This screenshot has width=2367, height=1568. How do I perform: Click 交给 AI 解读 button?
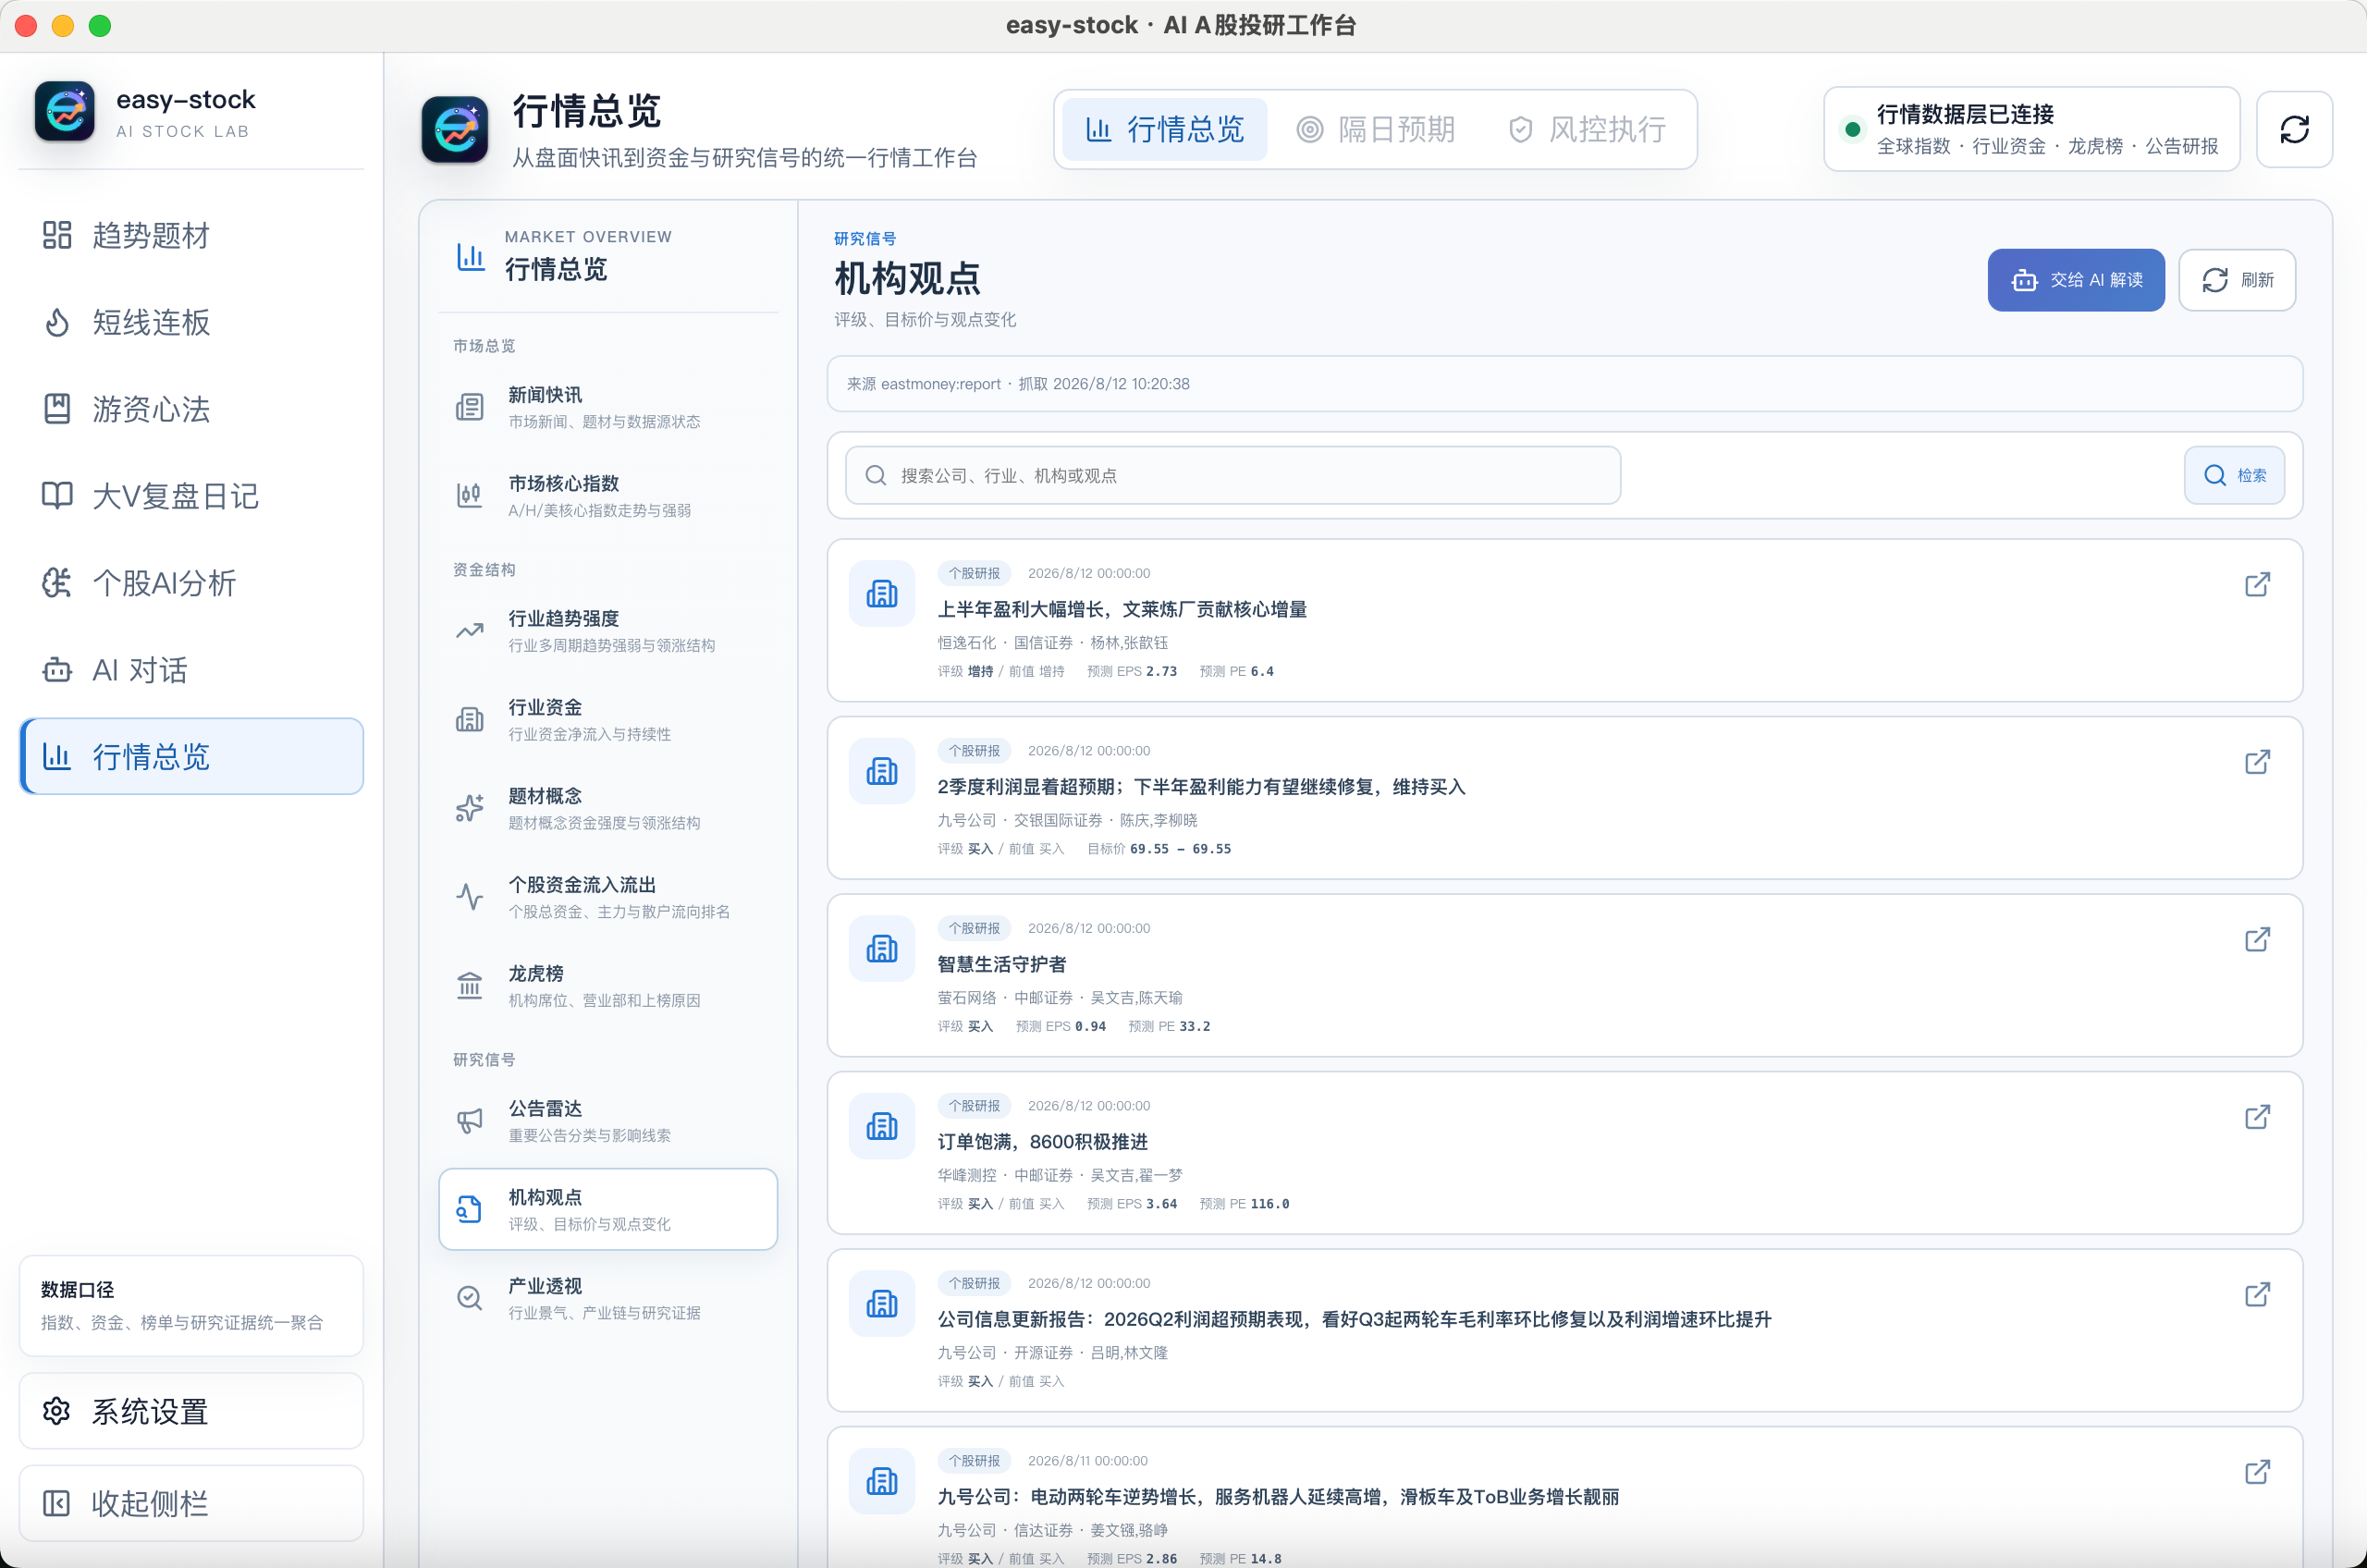(x=2076, y=280)
